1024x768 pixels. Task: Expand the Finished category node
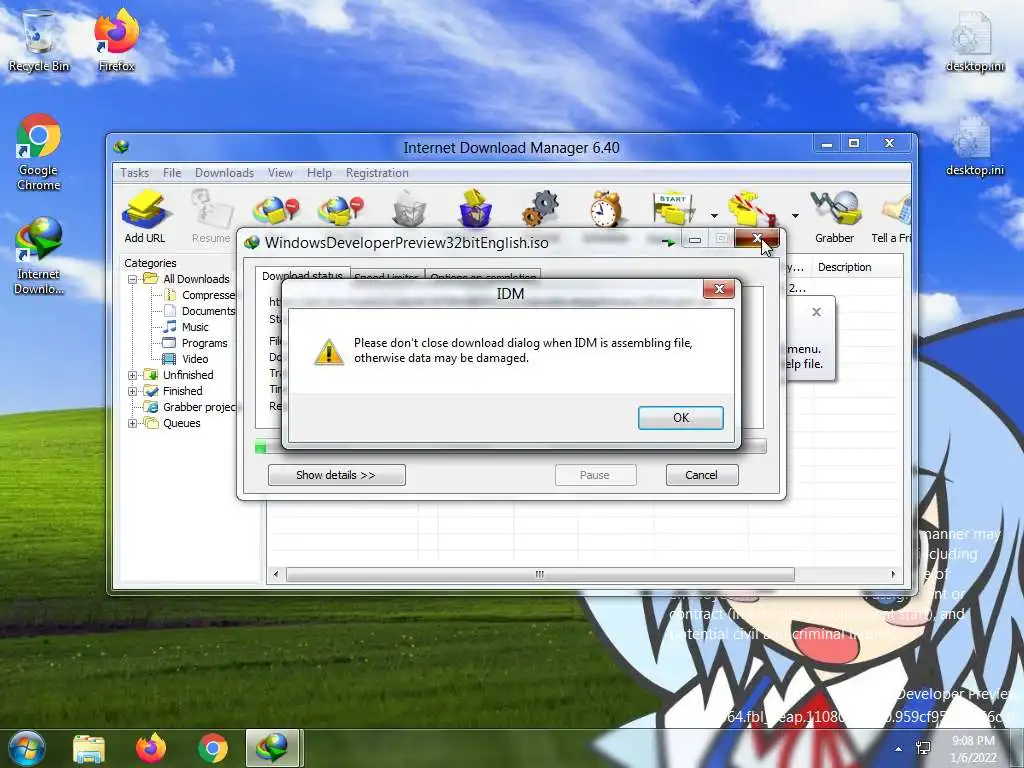tap(133, 391)
